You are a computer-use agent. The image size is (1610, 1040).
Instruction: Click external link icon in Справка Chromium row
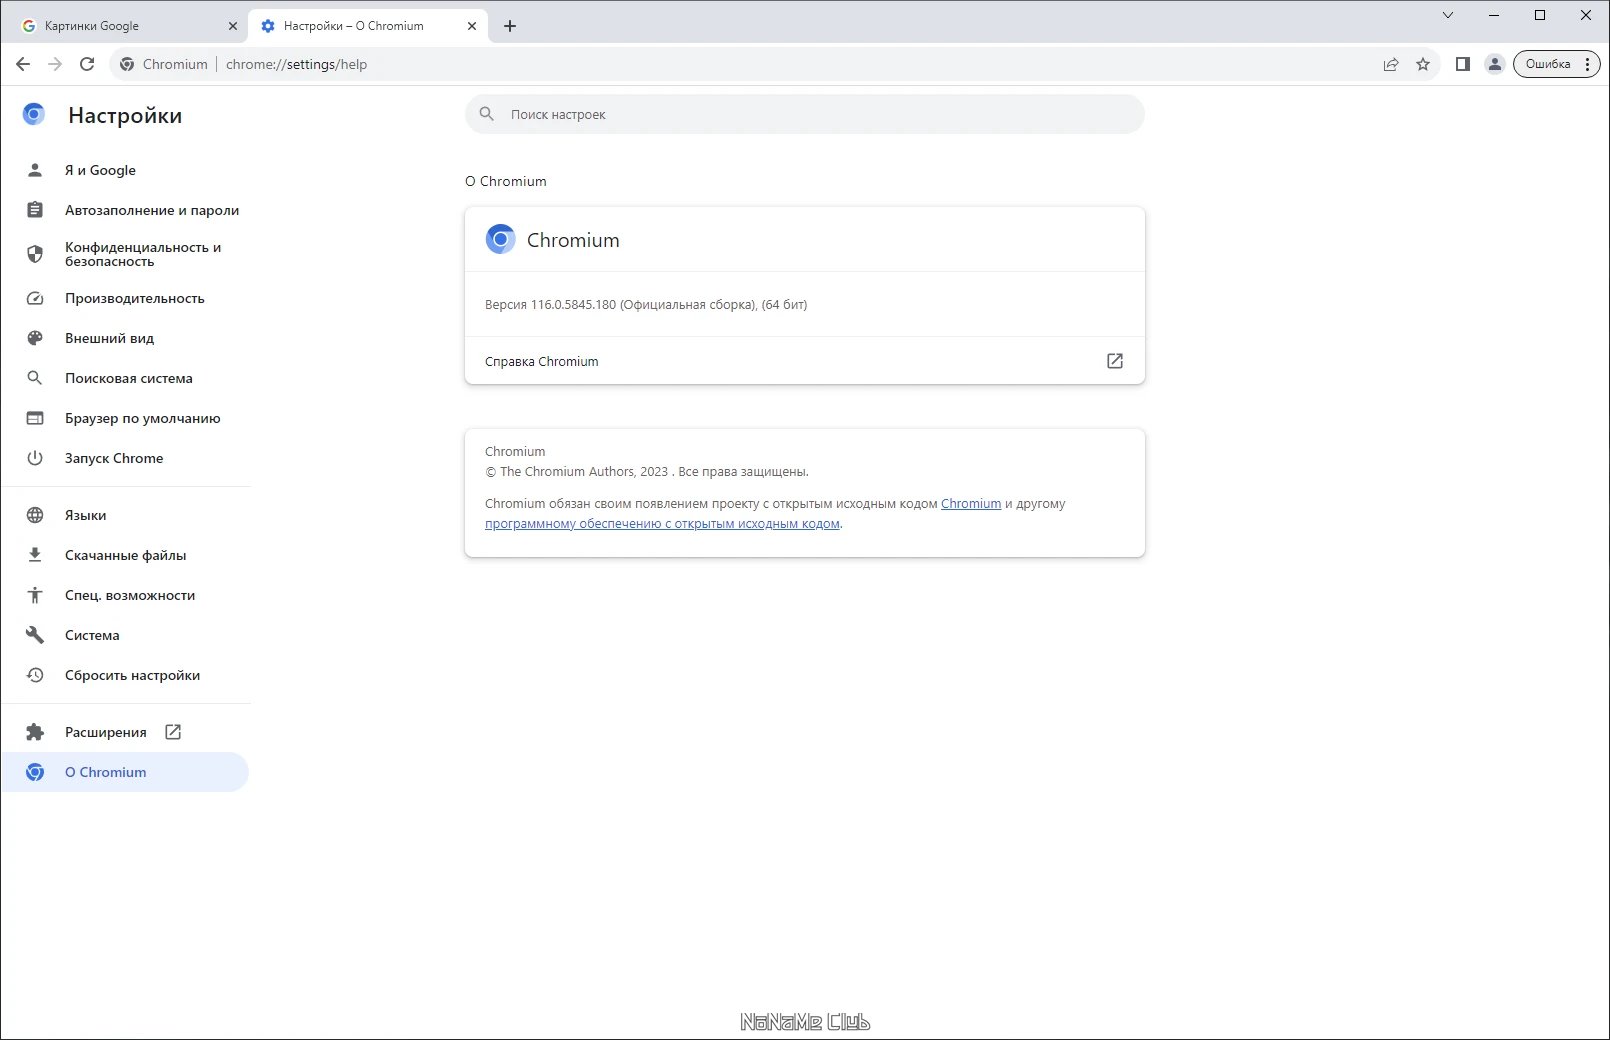1115,361
